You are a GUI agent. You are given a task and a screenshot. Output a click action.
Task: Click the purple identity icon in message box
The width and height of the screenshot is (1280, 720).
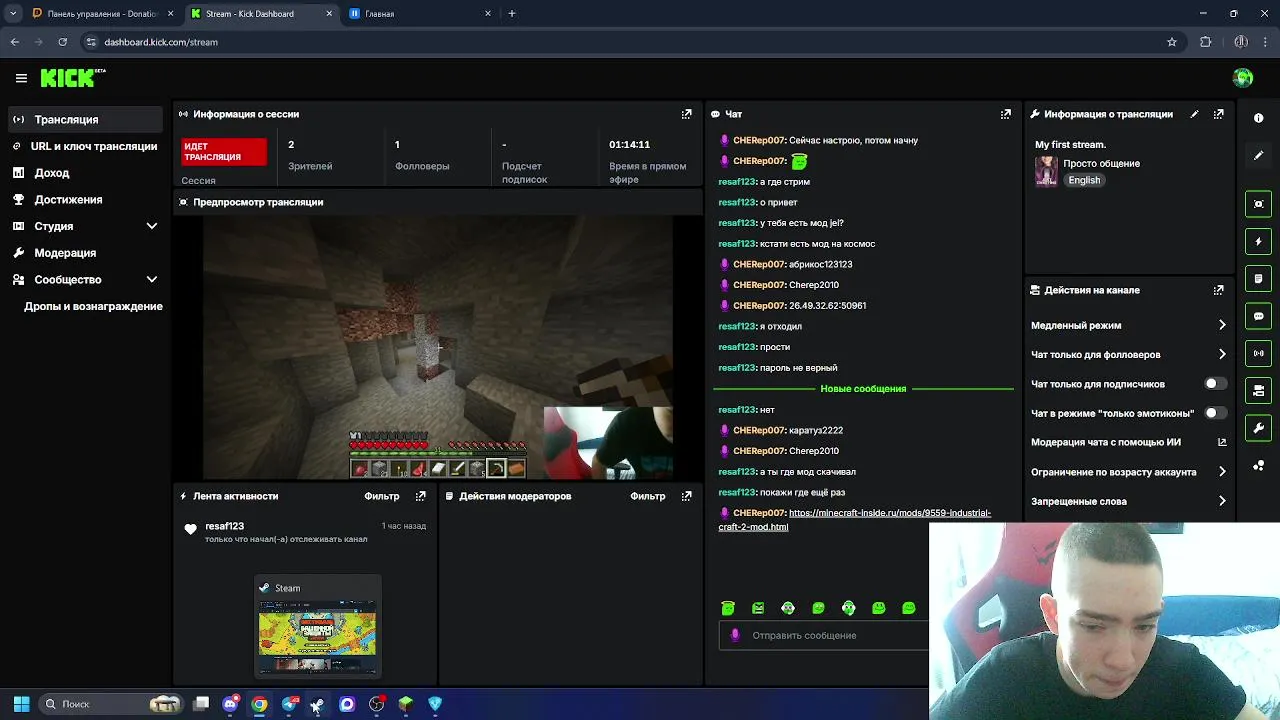(x=735, y=635)
